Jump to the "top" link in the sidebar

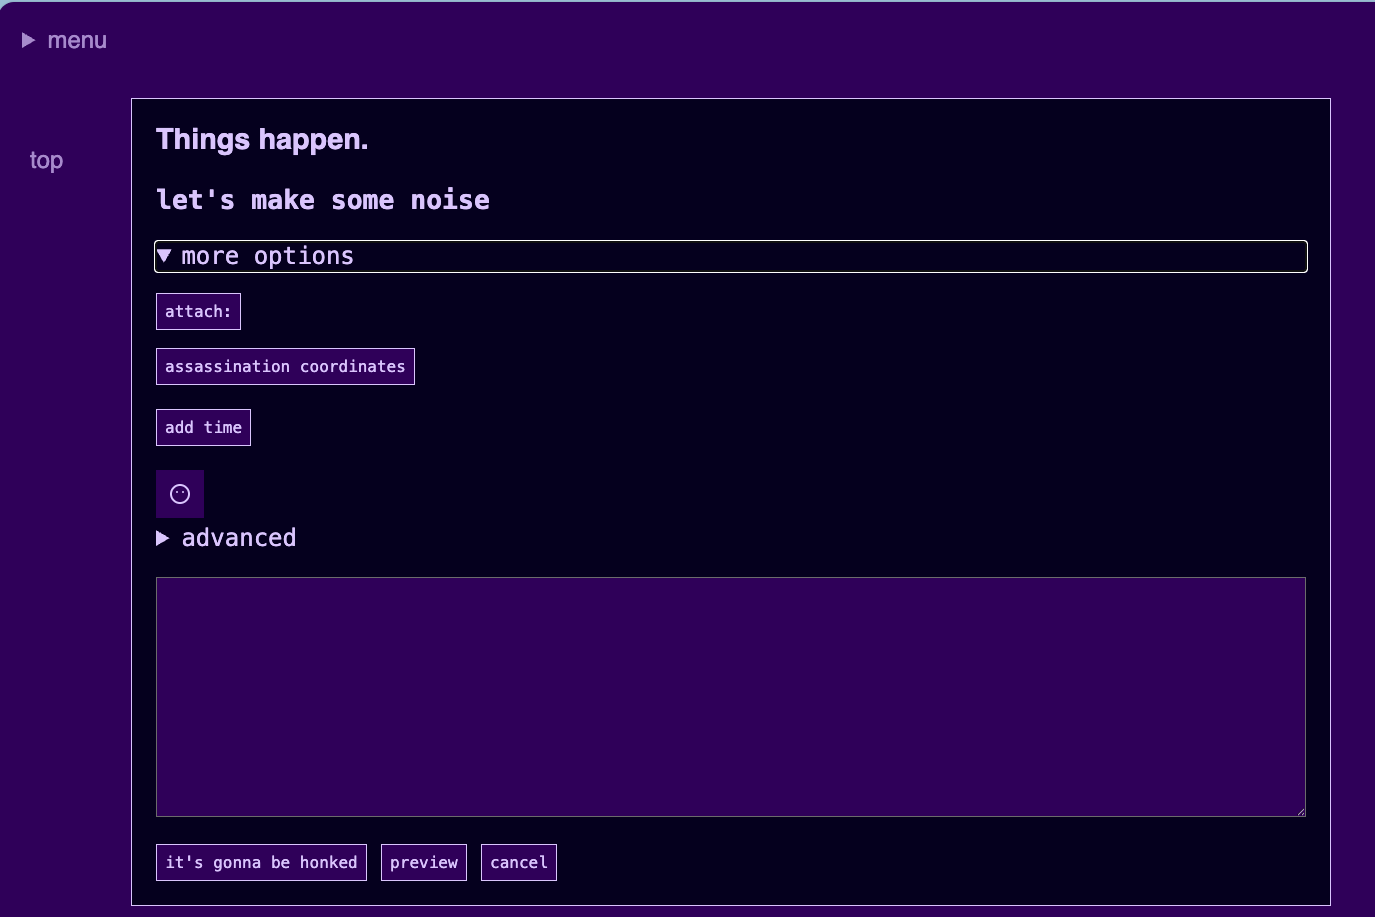point(46,160)
